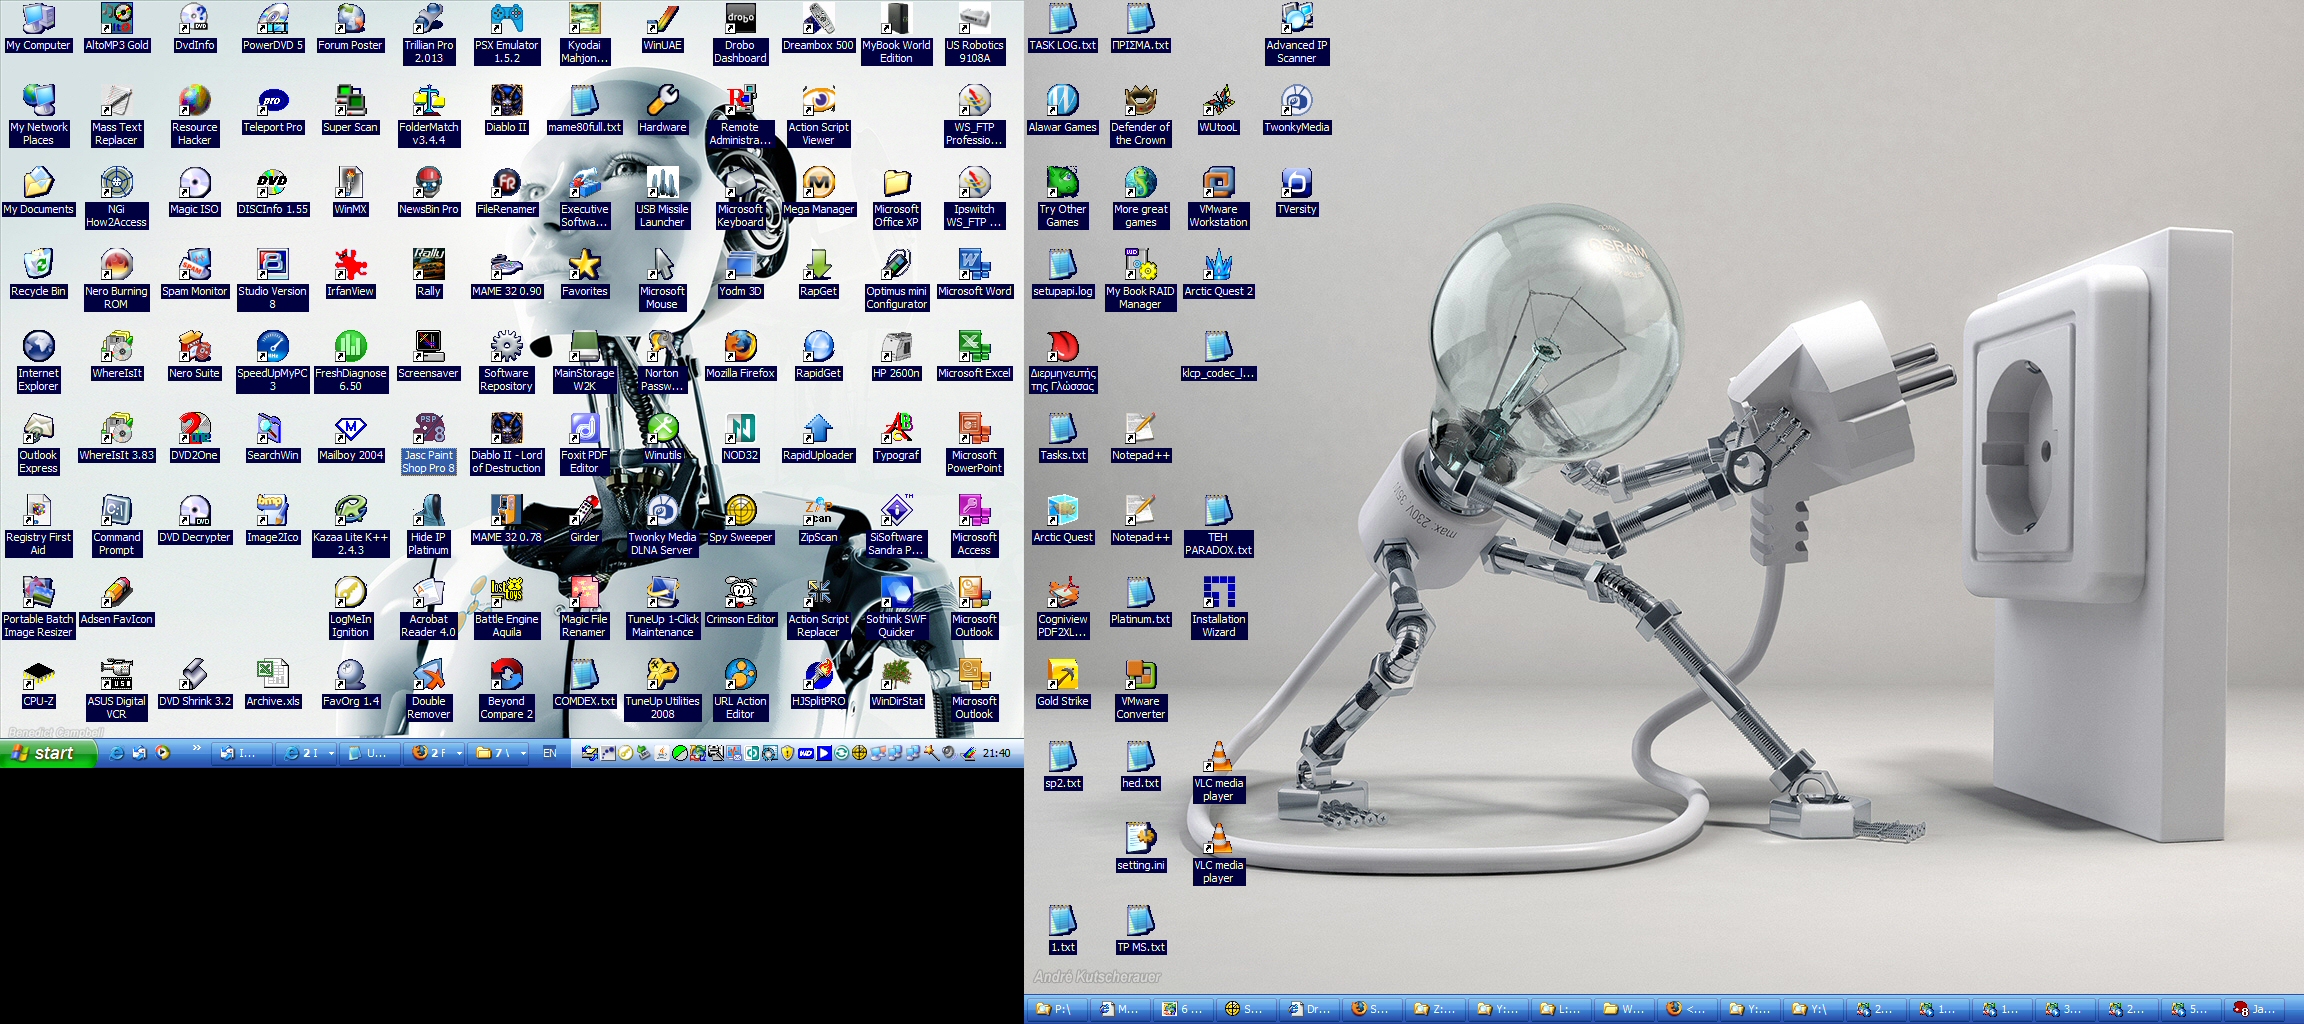The image size is (2304, 1024).
Task: Open the TwonkyMedia desktop shortcut
Action: (1296, 110)
